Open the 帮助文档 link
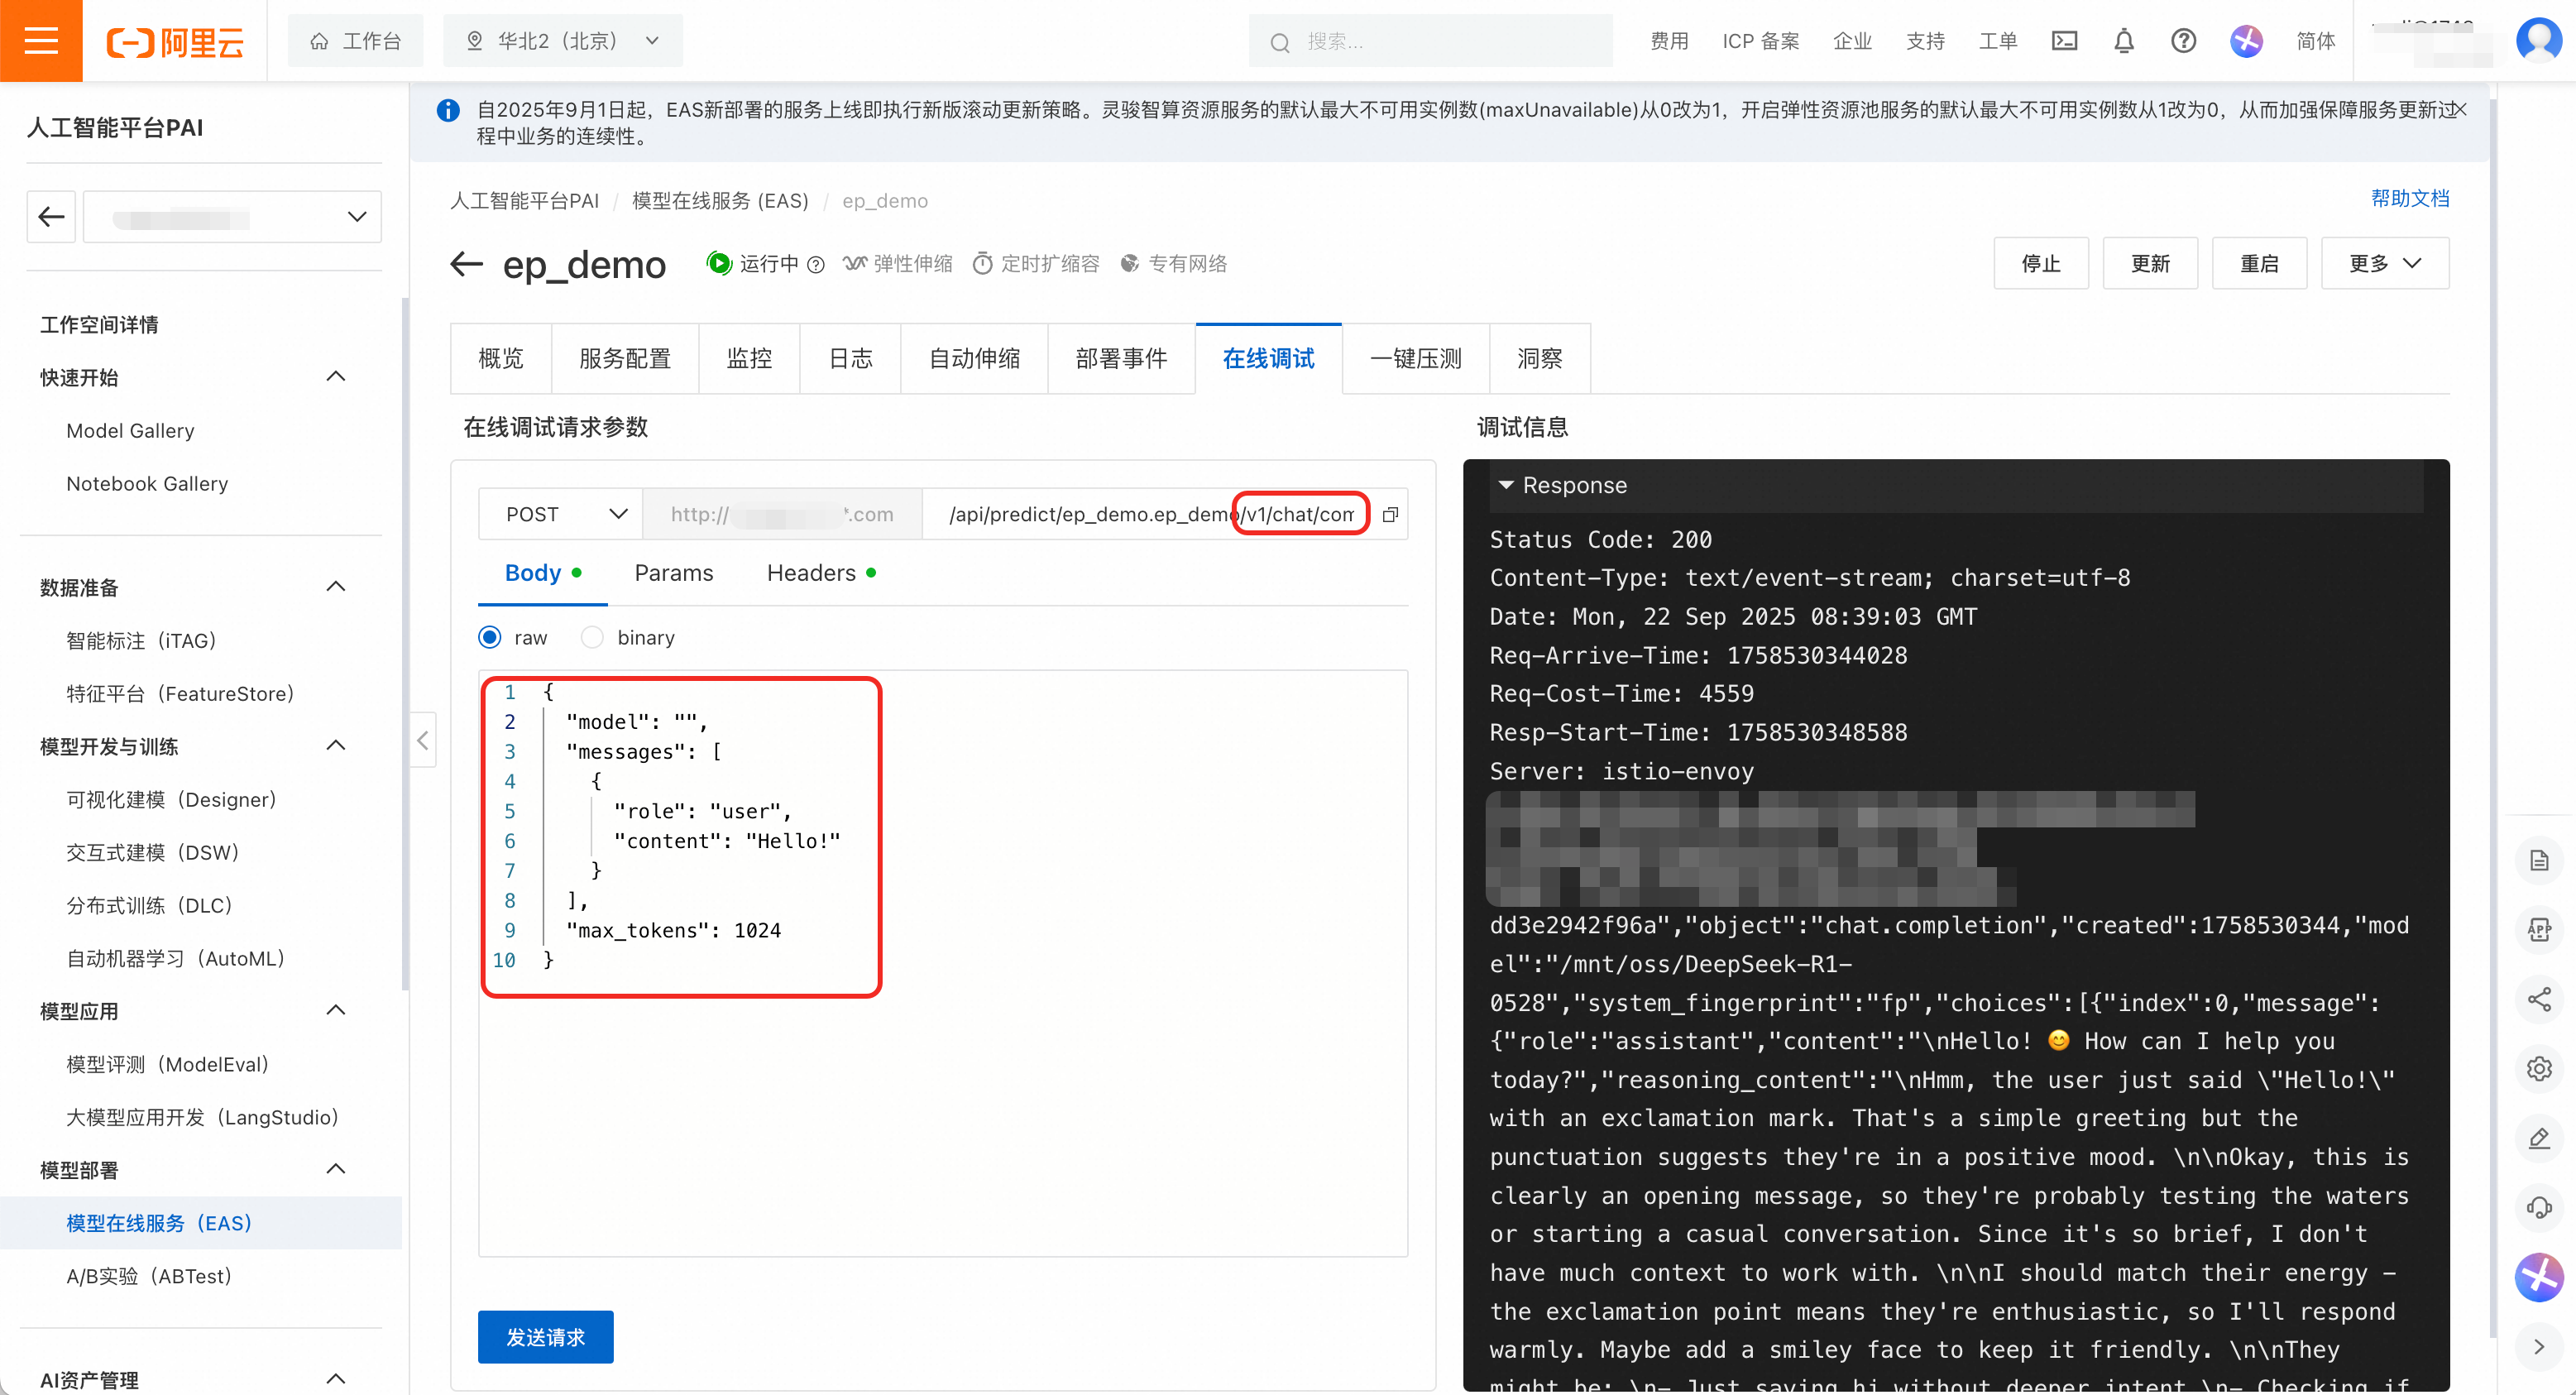The image size is (2576, 1395). 2410,198
